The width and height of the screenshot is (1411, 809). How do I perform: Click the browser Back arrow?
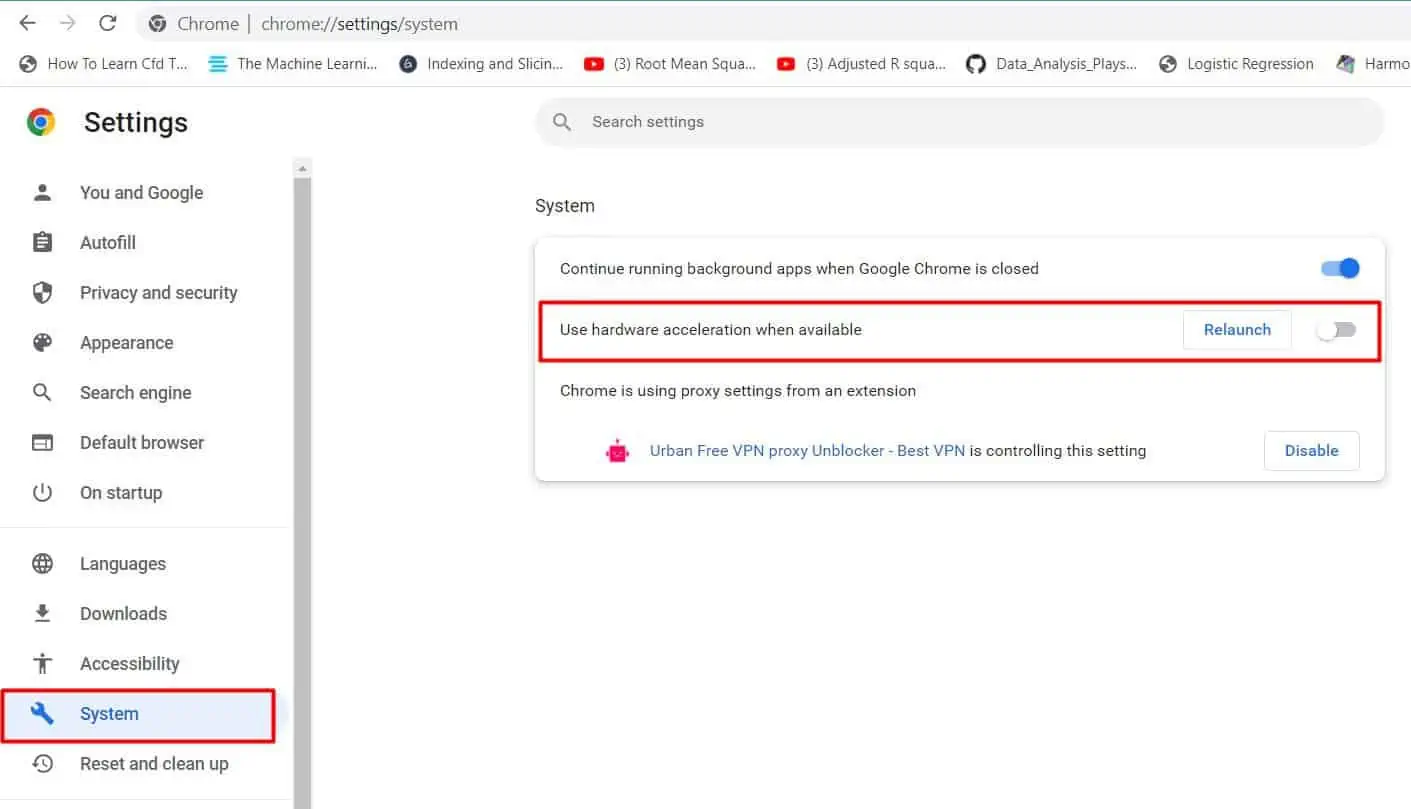pos(28,23)
